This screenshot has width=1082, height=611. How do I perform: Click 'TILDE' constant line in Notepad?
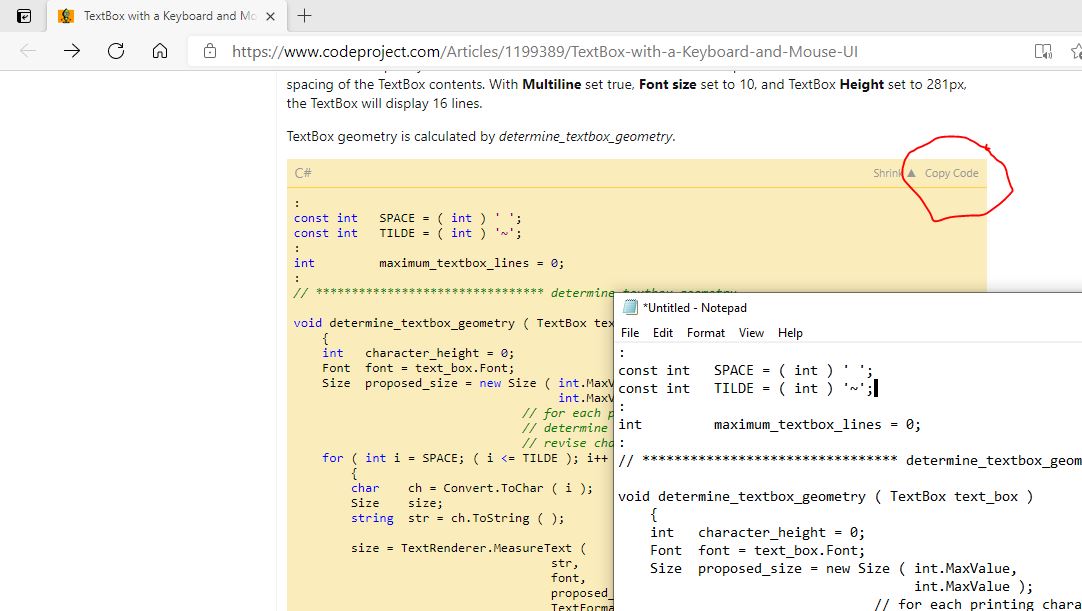tap(746, 389)
